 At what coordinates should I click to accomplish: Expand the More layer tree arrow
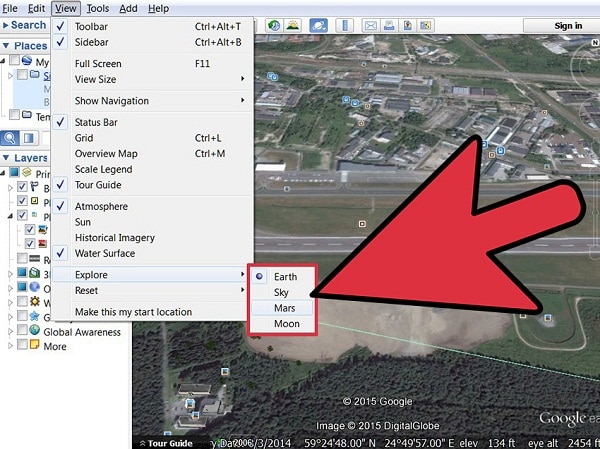click(x=10, y=345)
